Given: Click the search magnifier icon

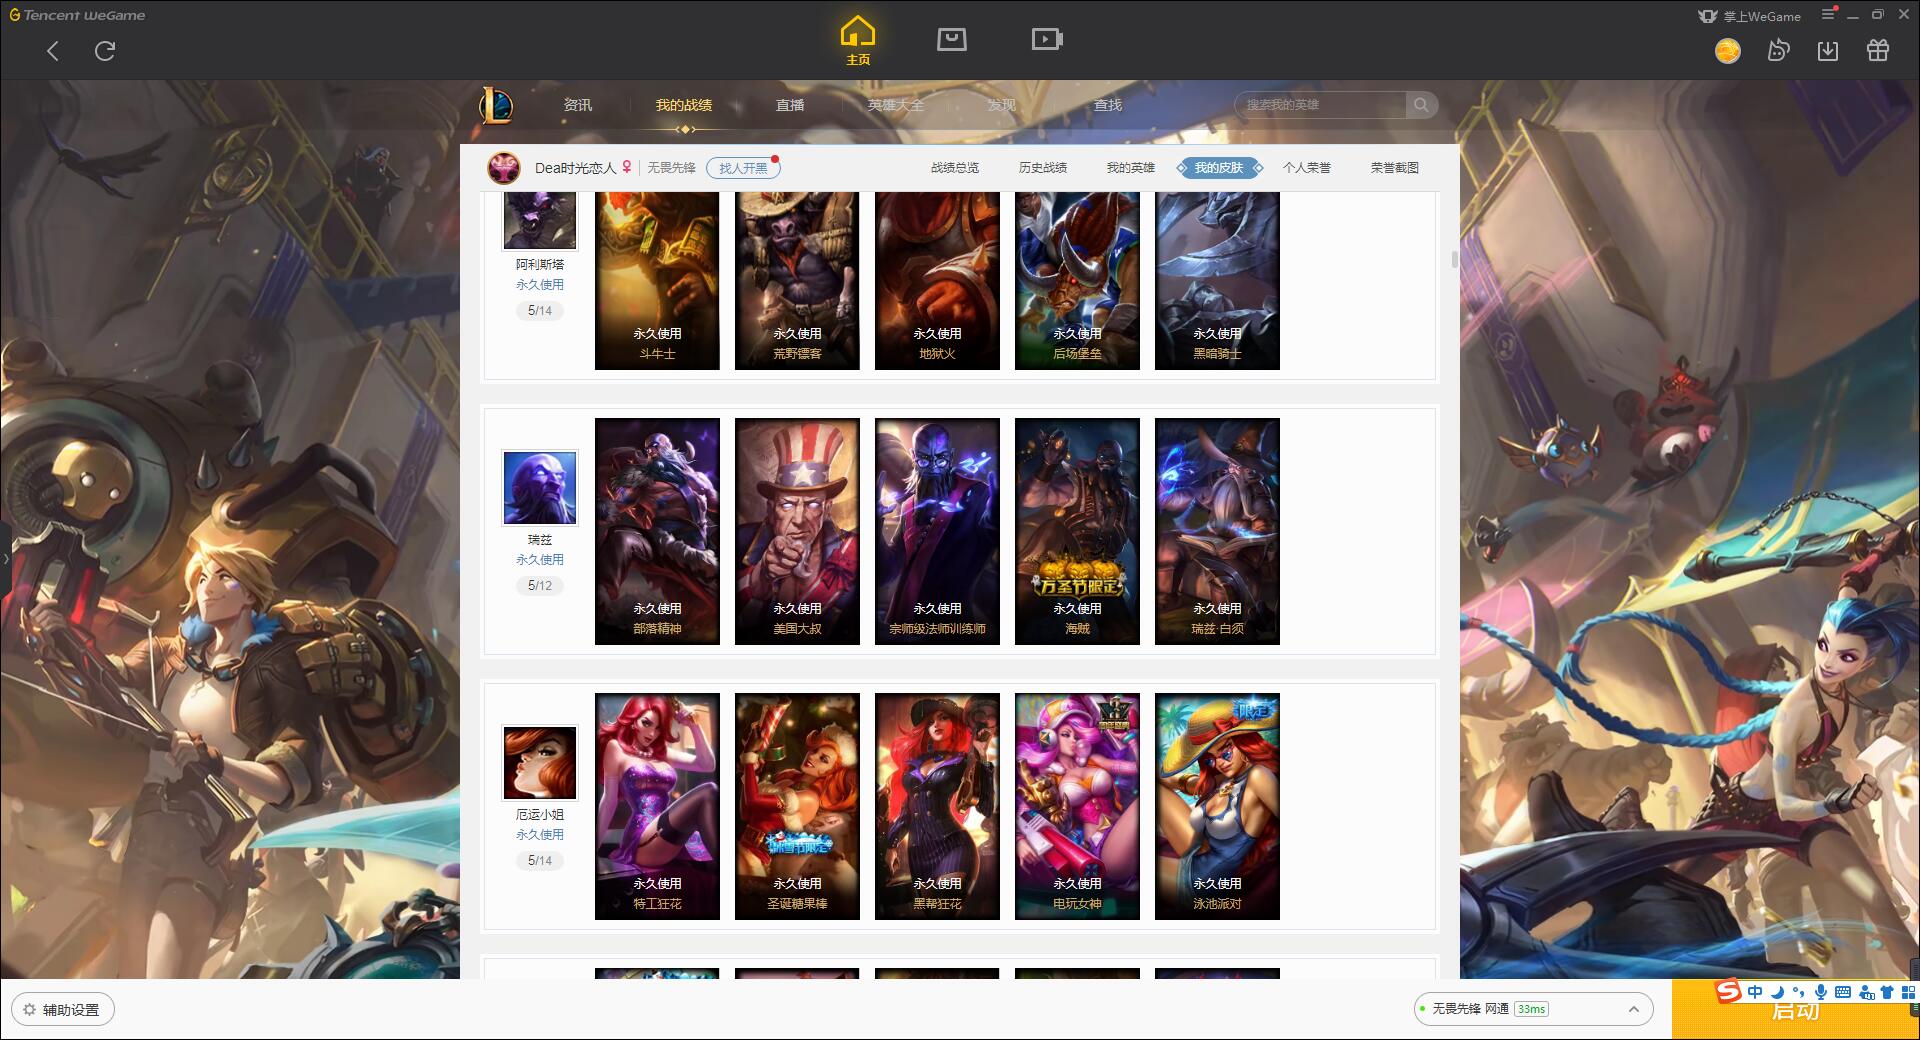Looking at the screenshot, I should click(x=1421, y=105).
